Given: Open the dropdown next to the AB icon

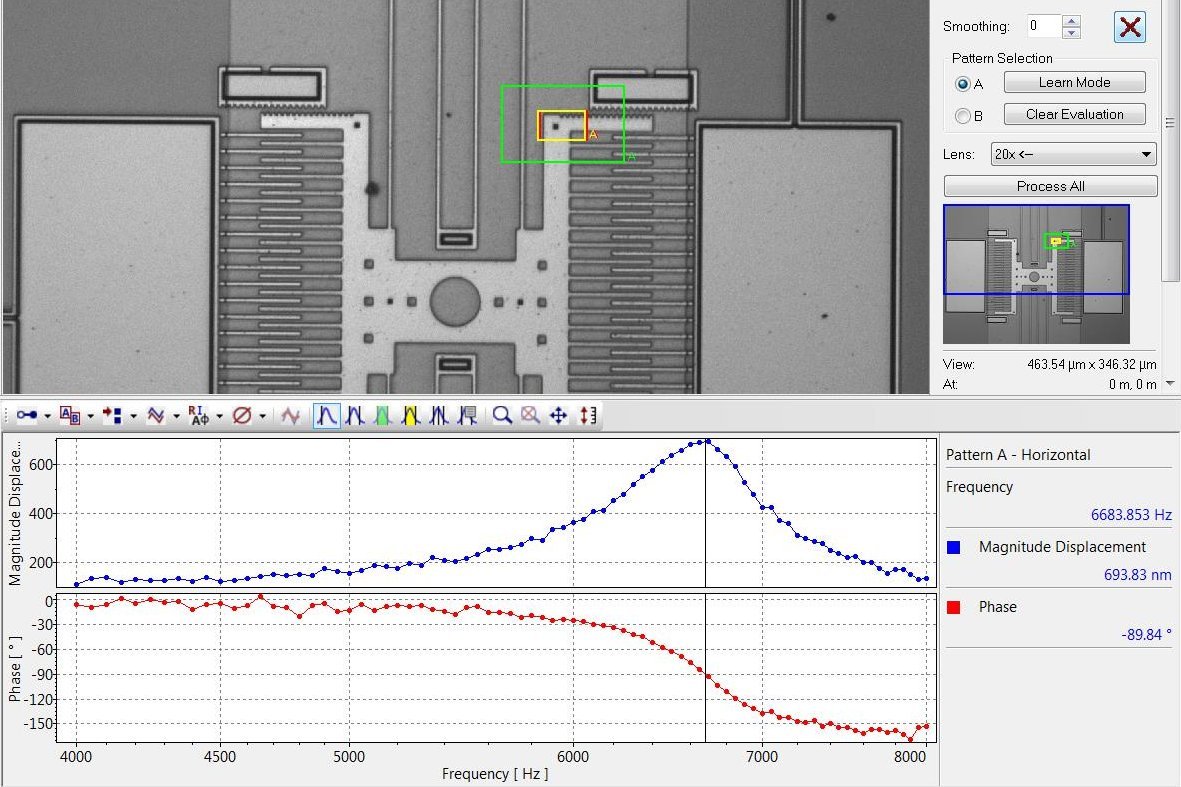Looking at the screenshot, I should click(x=89, y=415).
